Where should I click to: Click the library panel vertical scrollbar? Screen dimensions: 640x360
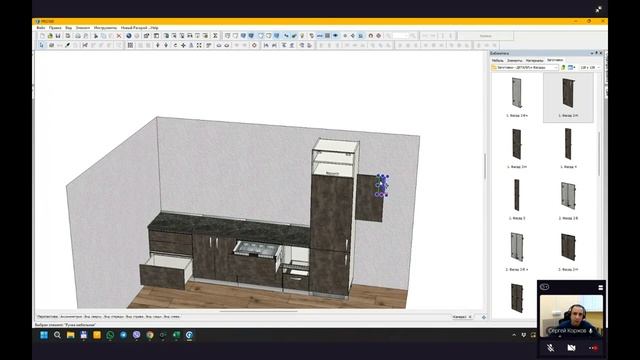click(599, 153)
